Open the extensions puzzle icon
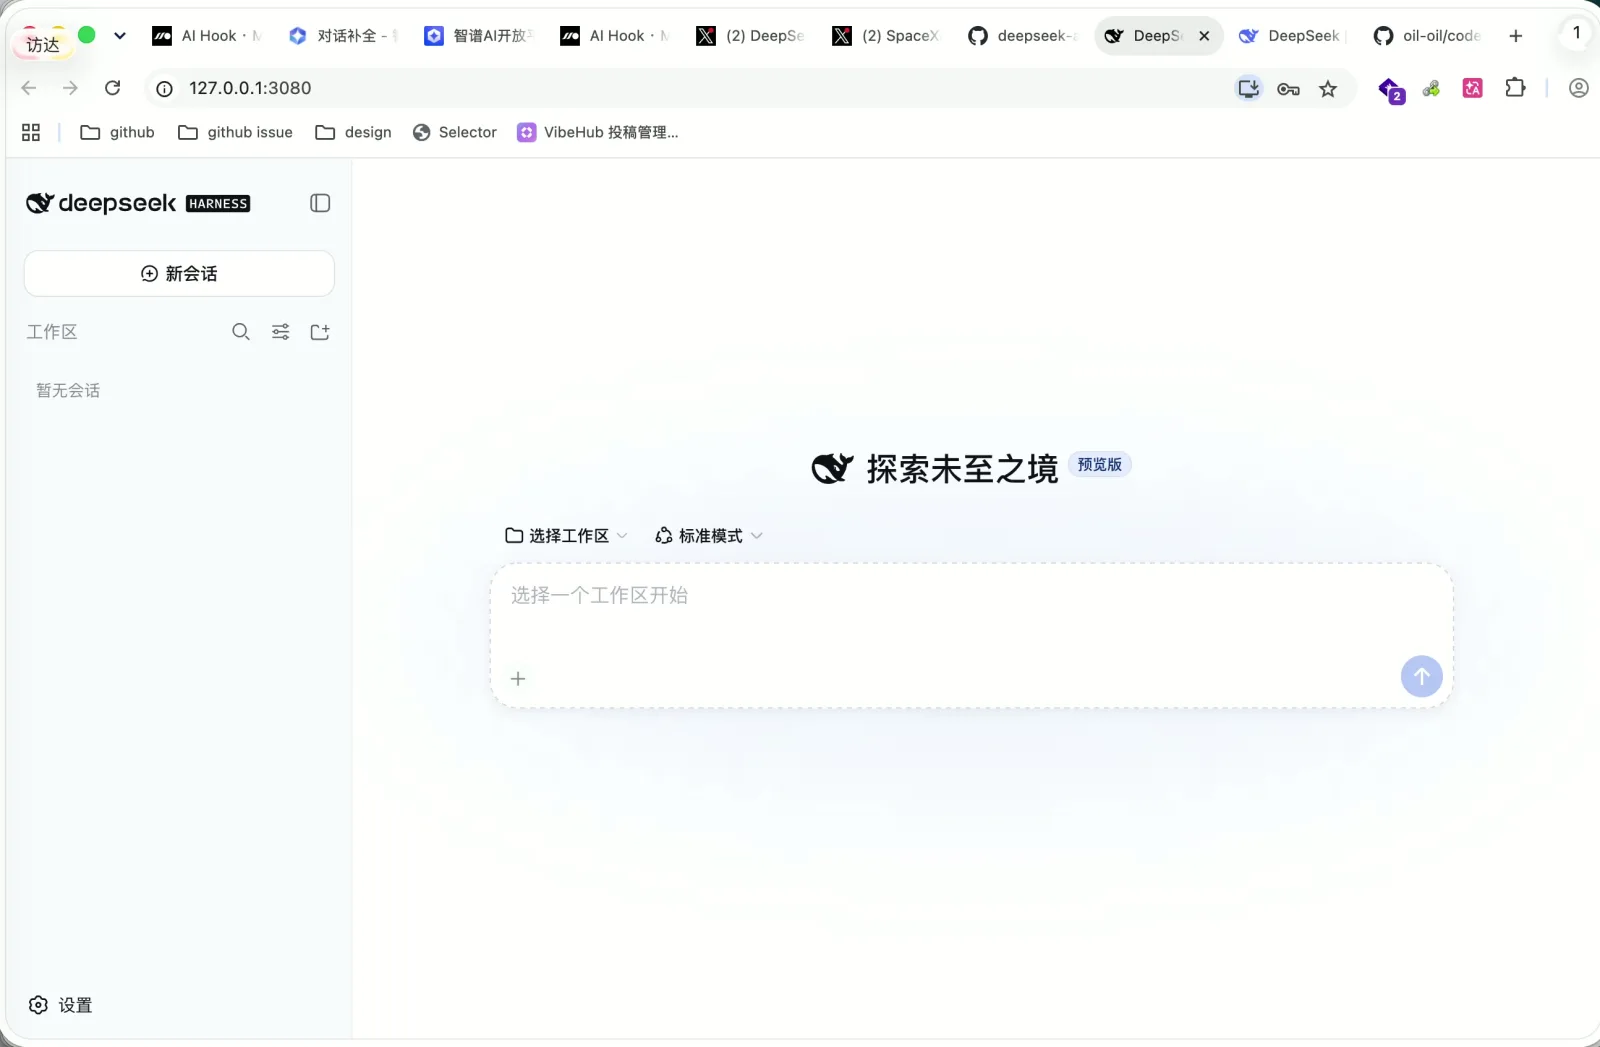This screenshot has width=1600, height=1047. coord(1515,88)
